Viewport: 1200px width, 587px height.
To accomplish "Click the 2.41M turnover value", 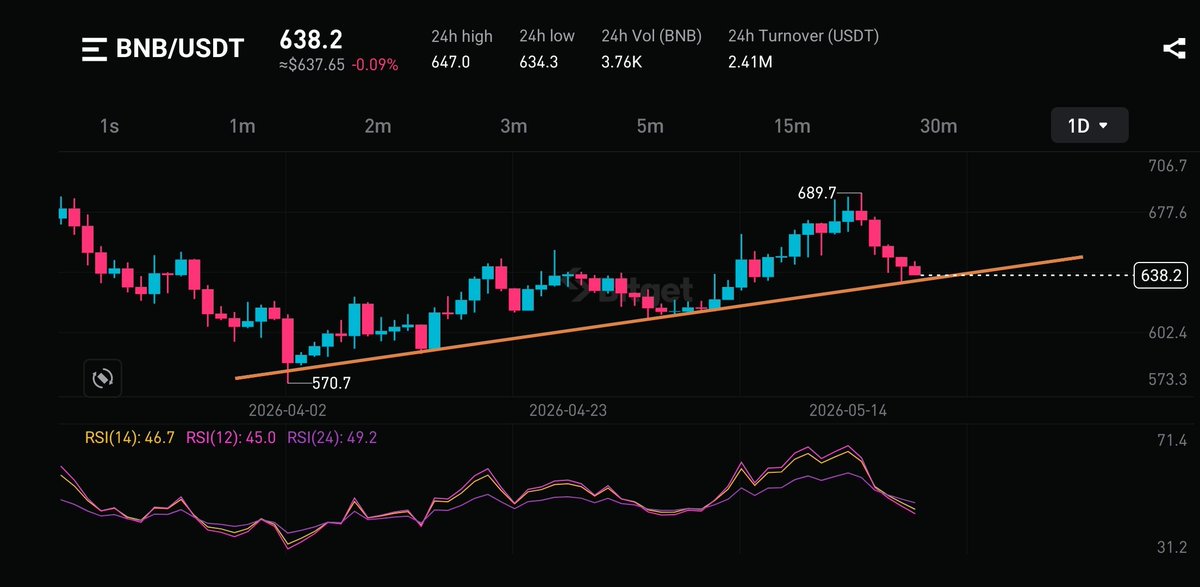I will tap(750, 62).
